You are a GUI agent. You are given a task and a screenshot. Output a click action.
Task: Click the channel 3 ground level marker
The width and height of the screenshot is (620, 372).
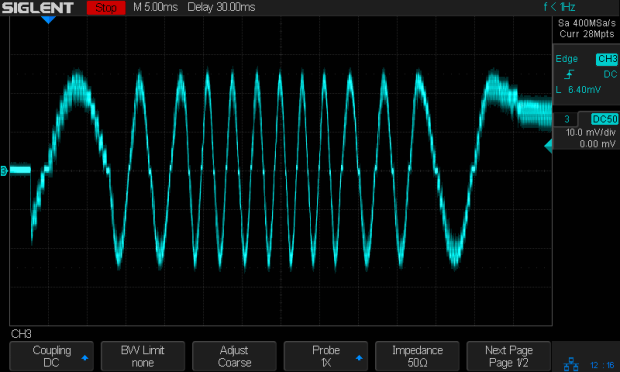pyautogui.click(x=4, y=171)
